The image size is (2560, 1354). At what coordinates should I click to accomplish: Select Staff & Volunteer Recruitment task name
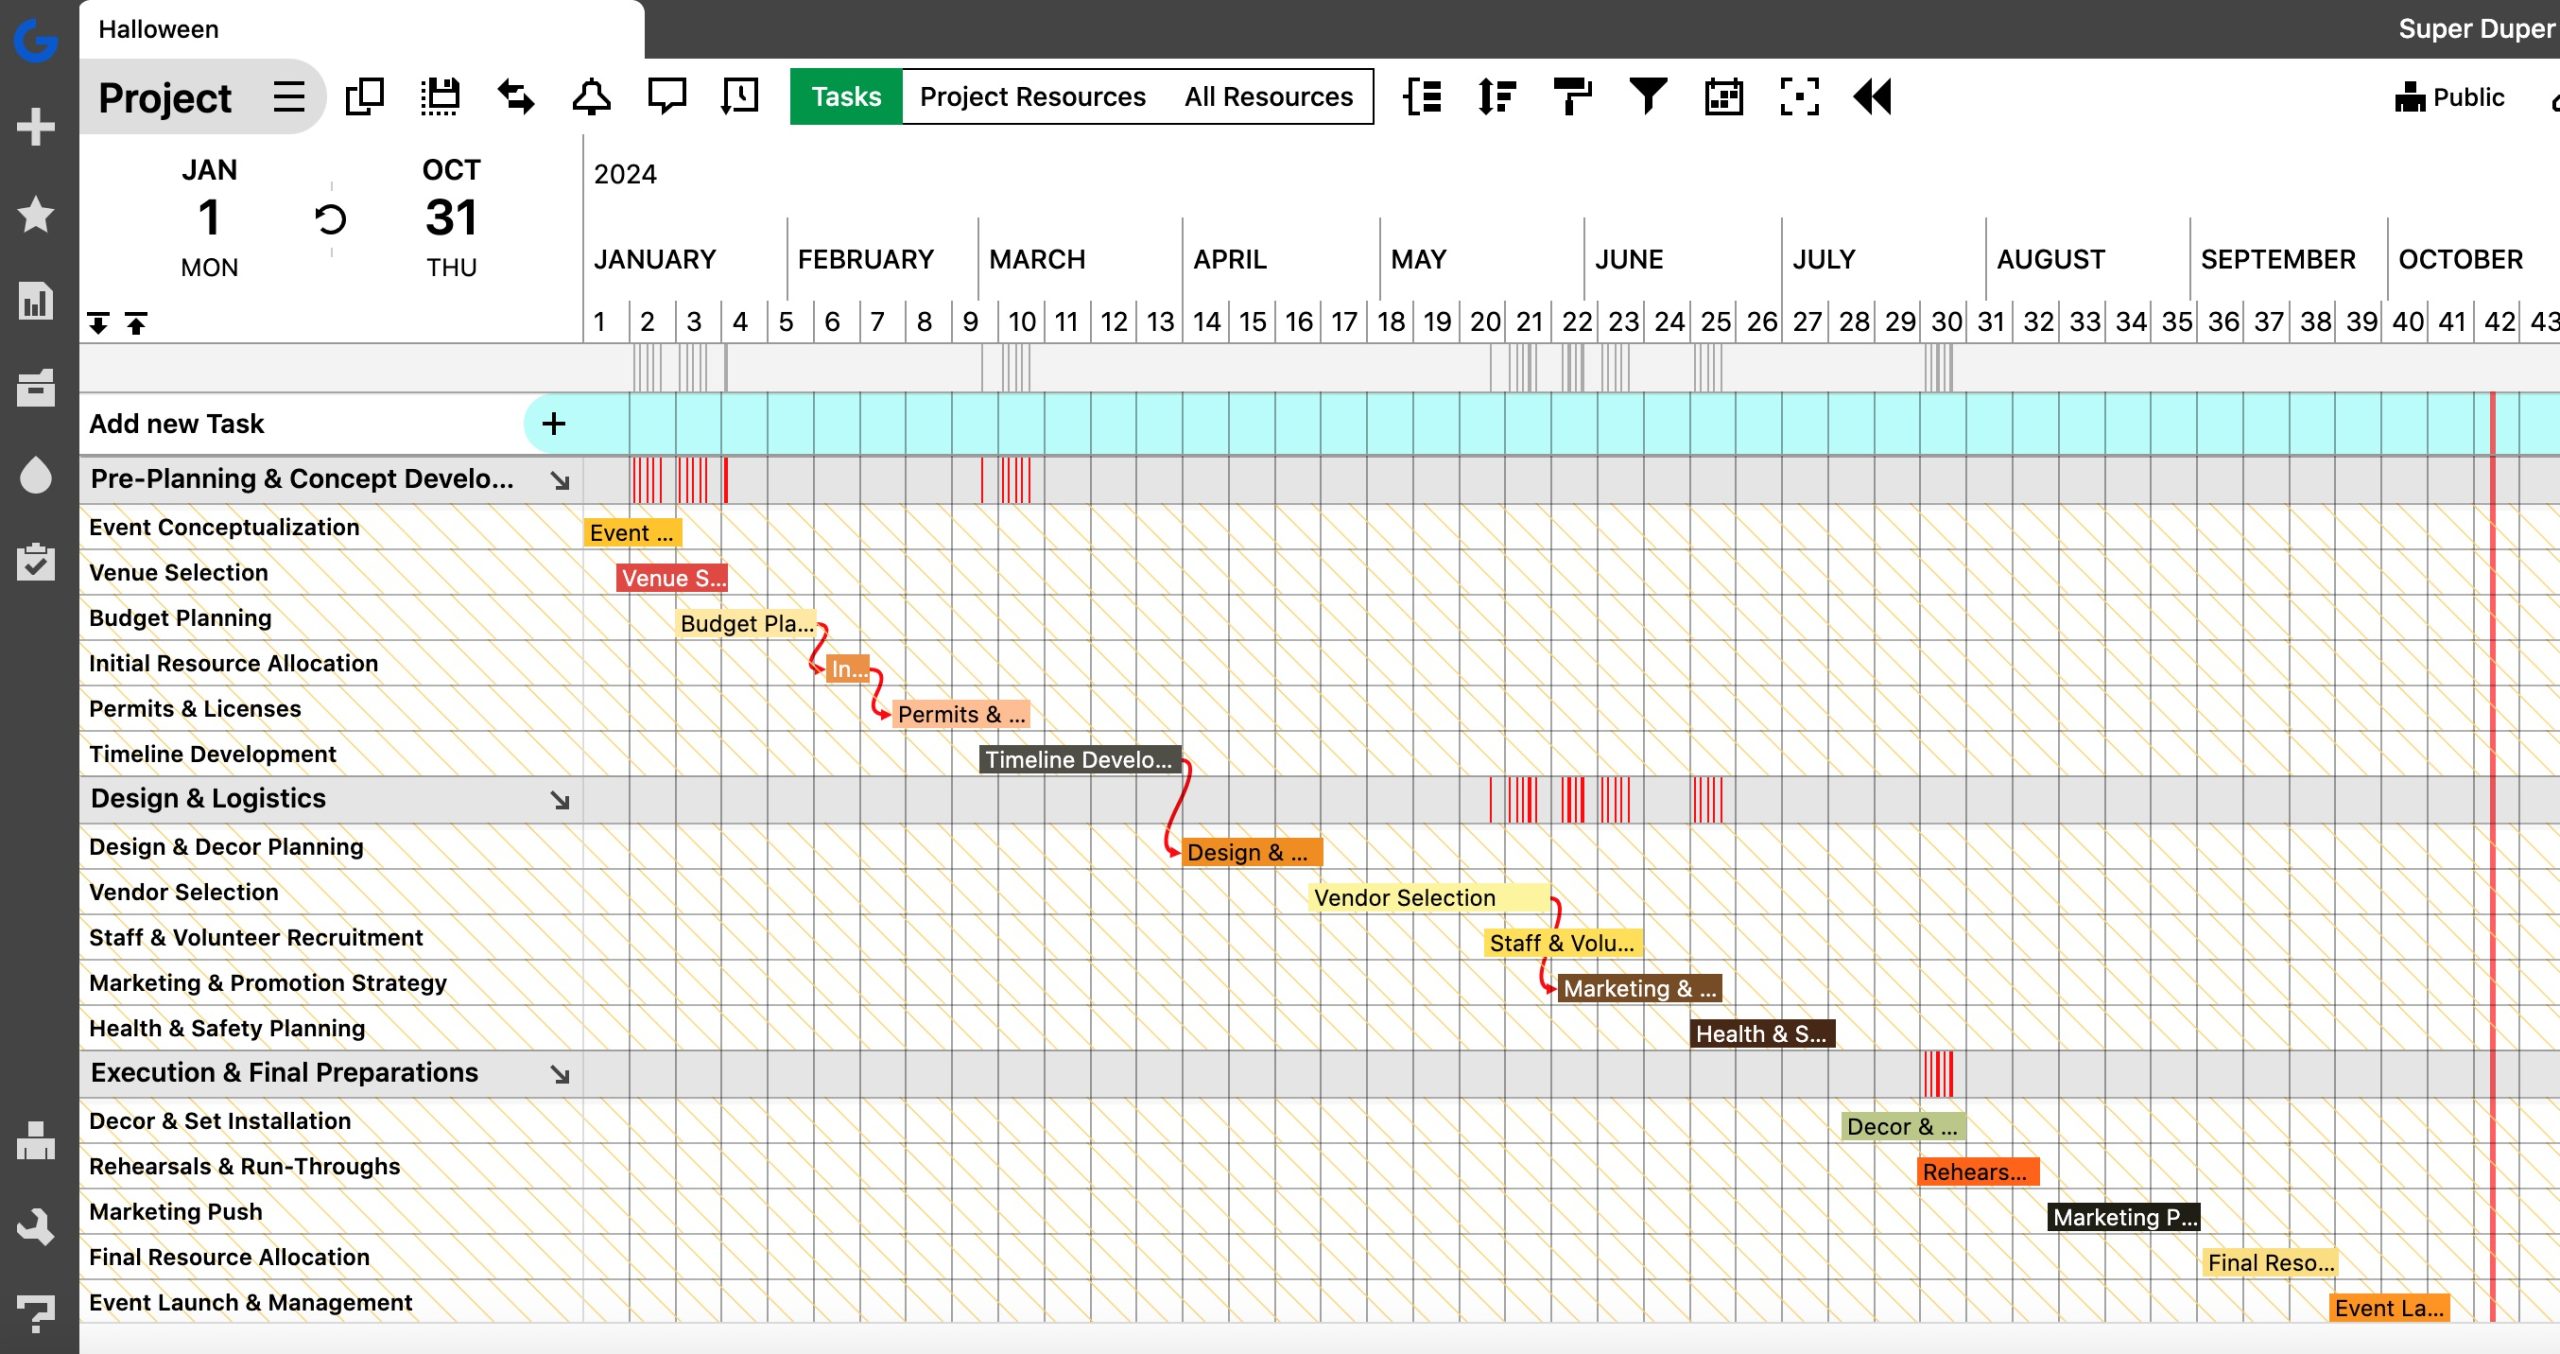tap(256, 937)
